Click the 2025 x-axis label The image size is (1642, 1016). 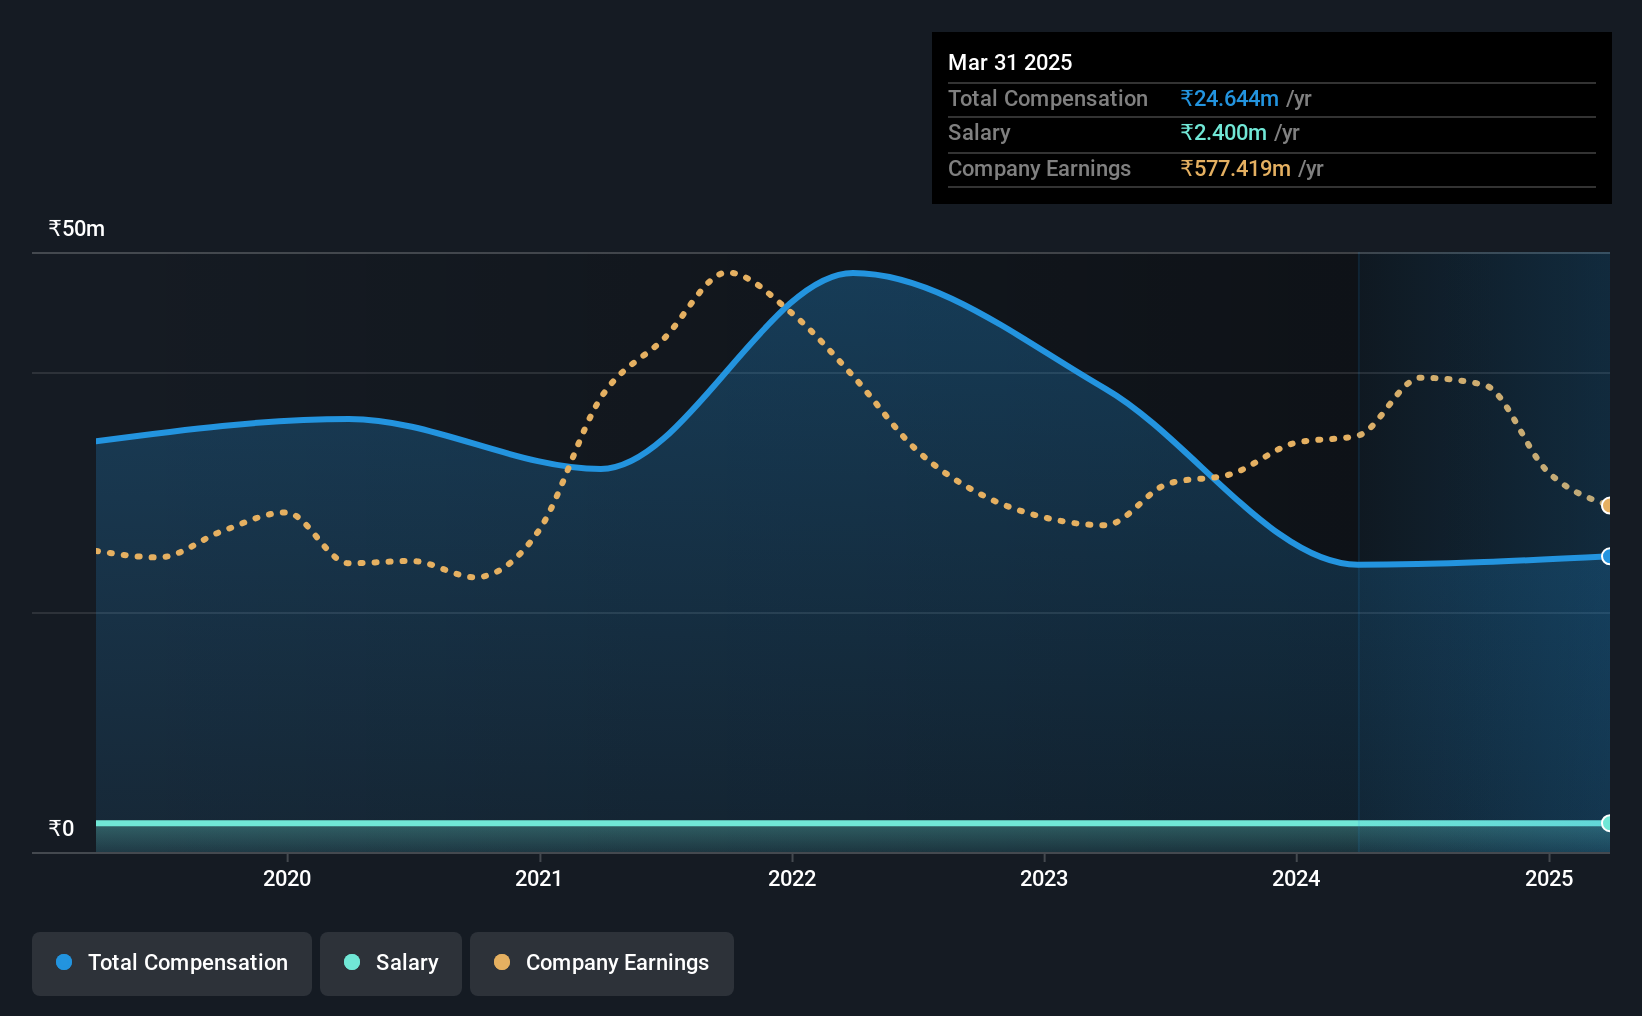point(1549,879)
